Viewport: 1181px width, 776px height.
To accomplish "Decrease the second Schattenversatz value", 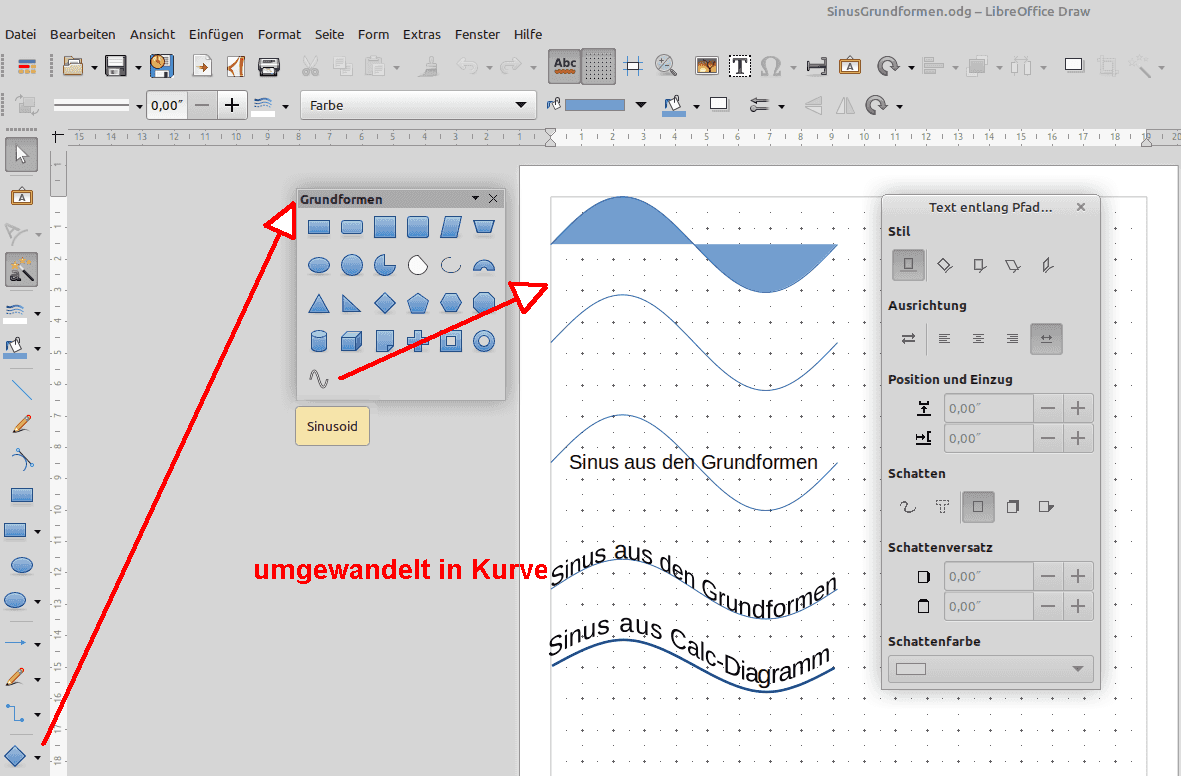I will pyautogui.click(x=1048, y=606).
